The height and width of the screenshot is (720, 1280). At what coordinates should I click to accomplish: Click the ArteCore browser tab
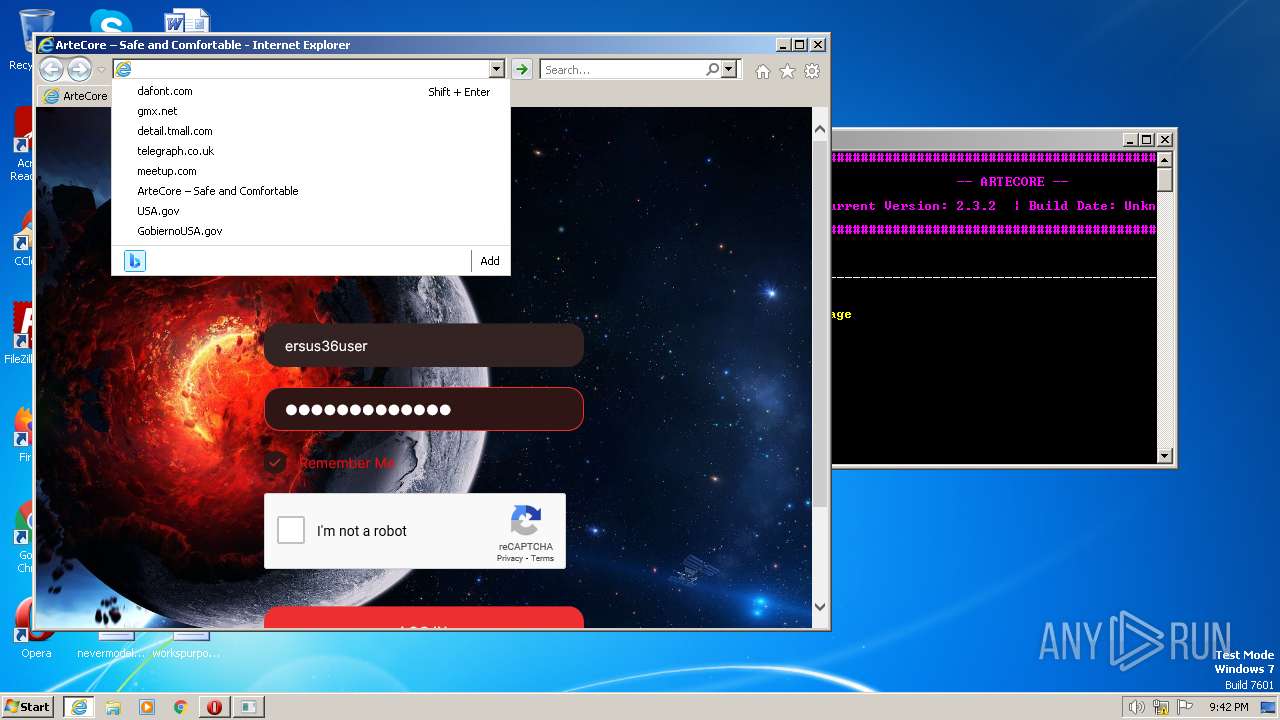pyautogui.click(x=75, y=96)
